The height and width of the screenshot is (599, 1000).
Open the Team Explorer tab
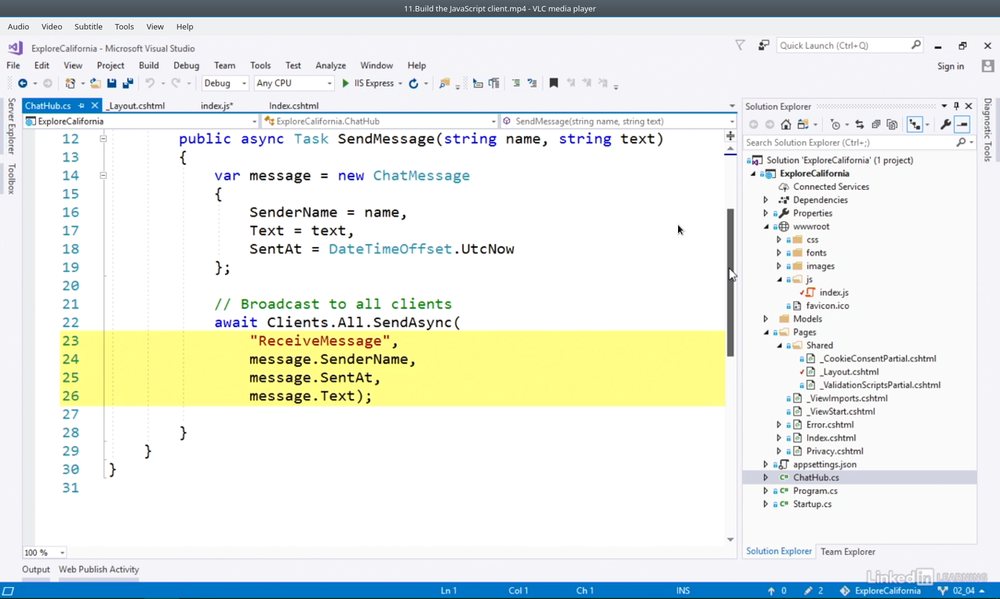click(847, 551)
